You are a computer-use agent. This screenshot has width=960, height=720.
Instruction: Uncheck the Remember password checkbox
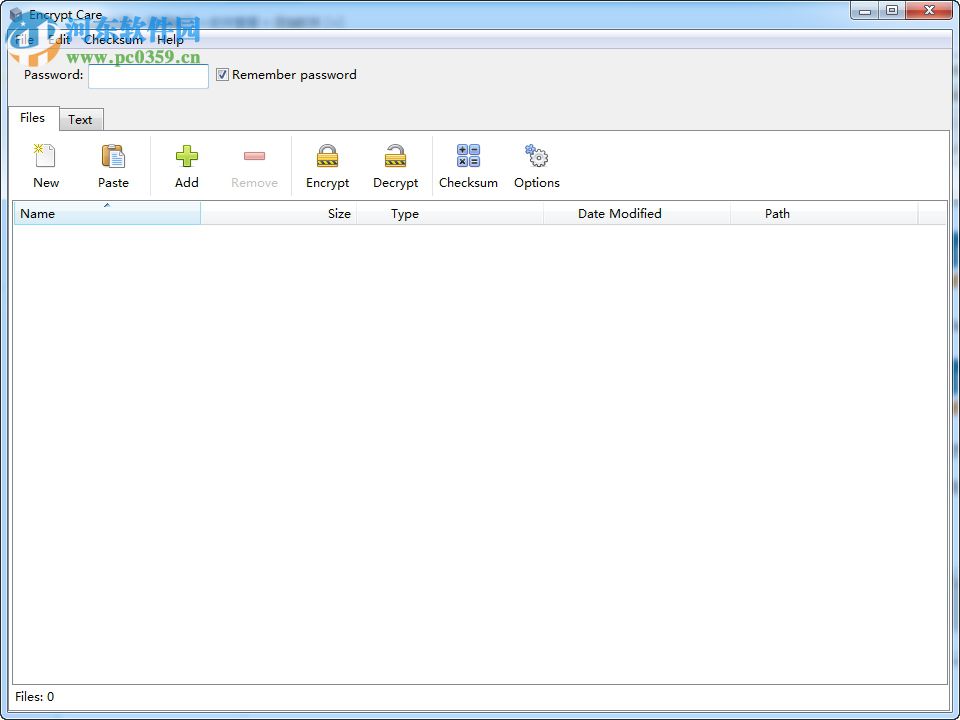coord(222,74)
